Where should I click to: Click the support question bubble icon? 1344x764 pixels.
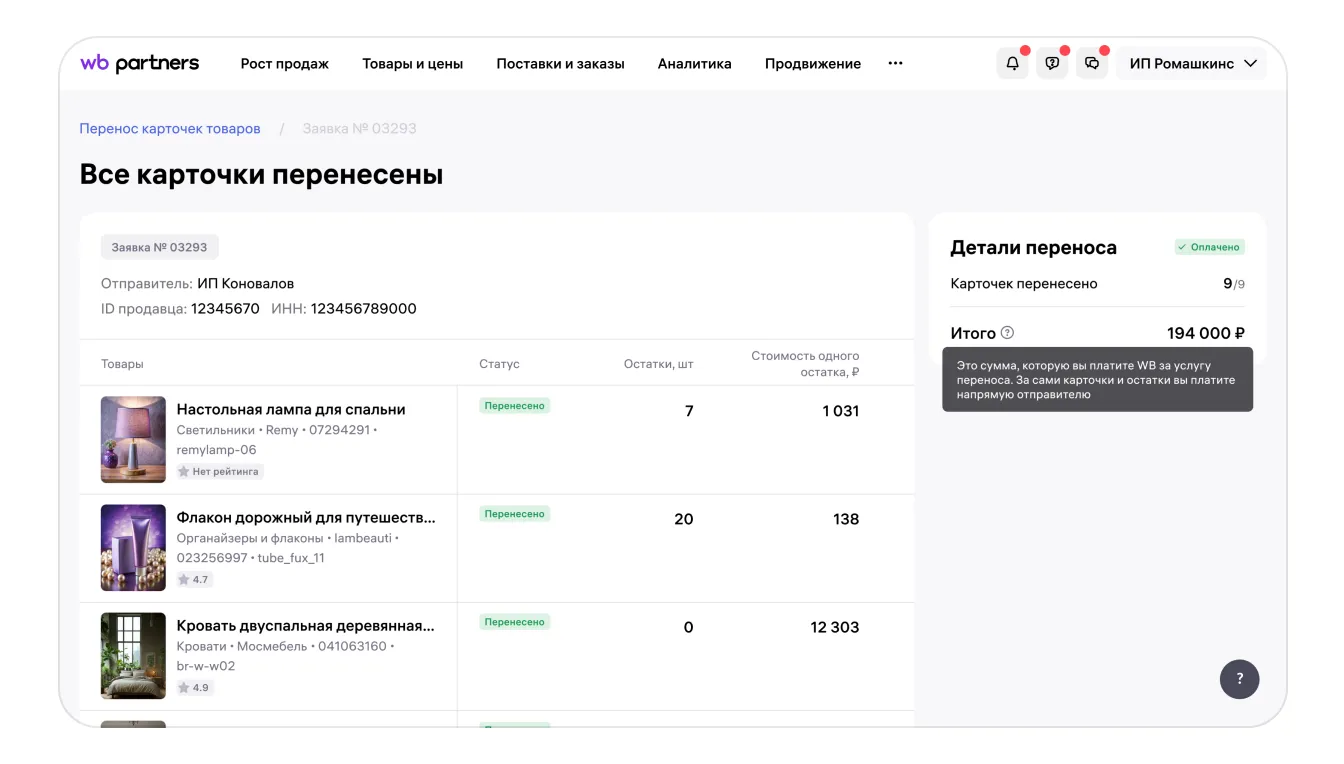pos(1052,63)
